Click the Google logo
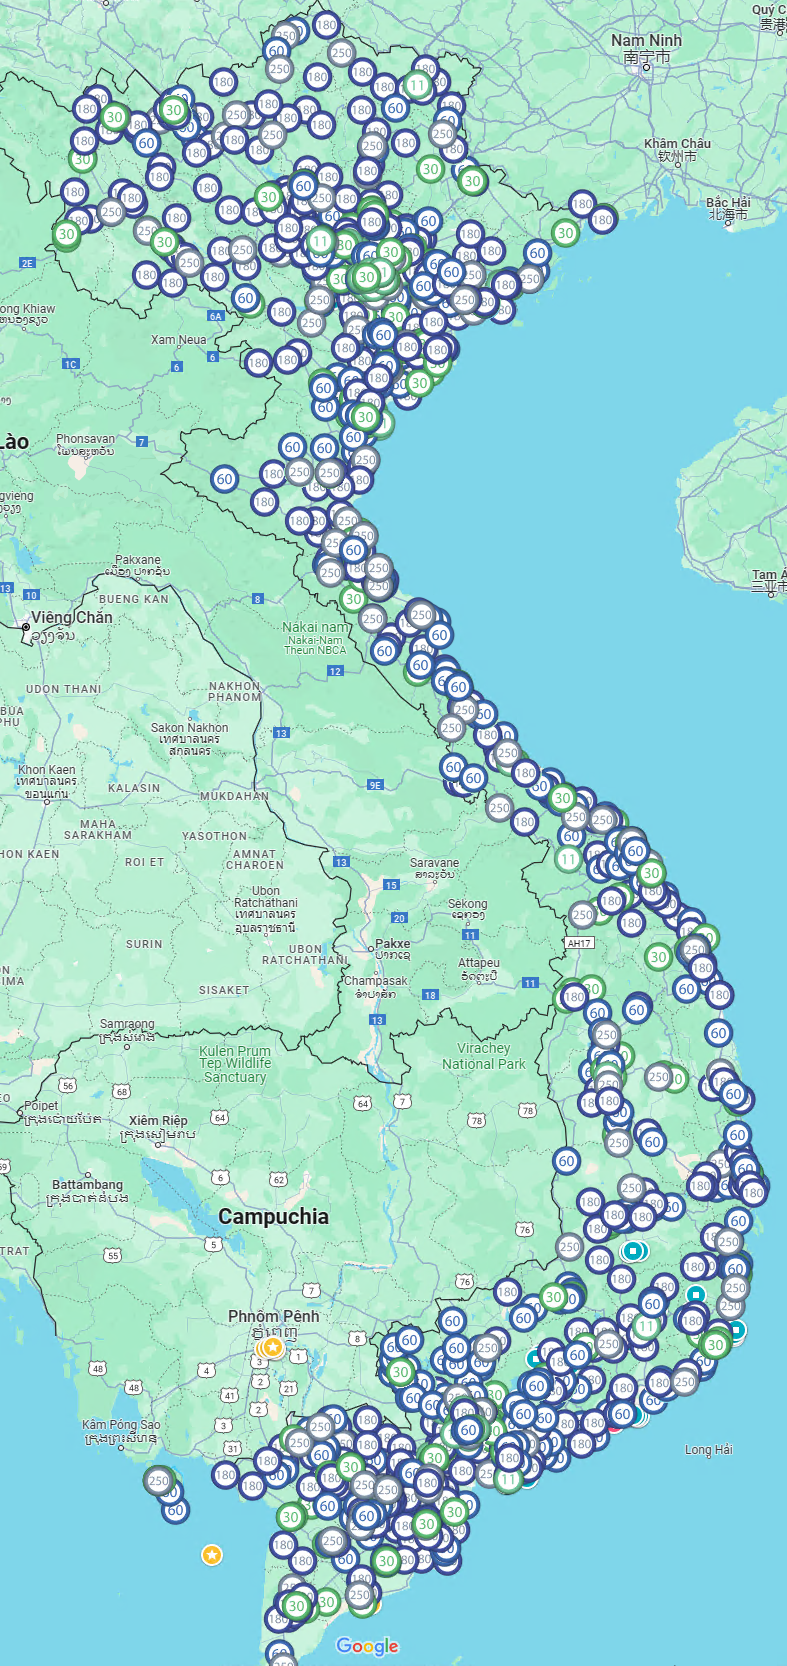The height and width of the screenshot is (1666, 787). point(367,1646)
